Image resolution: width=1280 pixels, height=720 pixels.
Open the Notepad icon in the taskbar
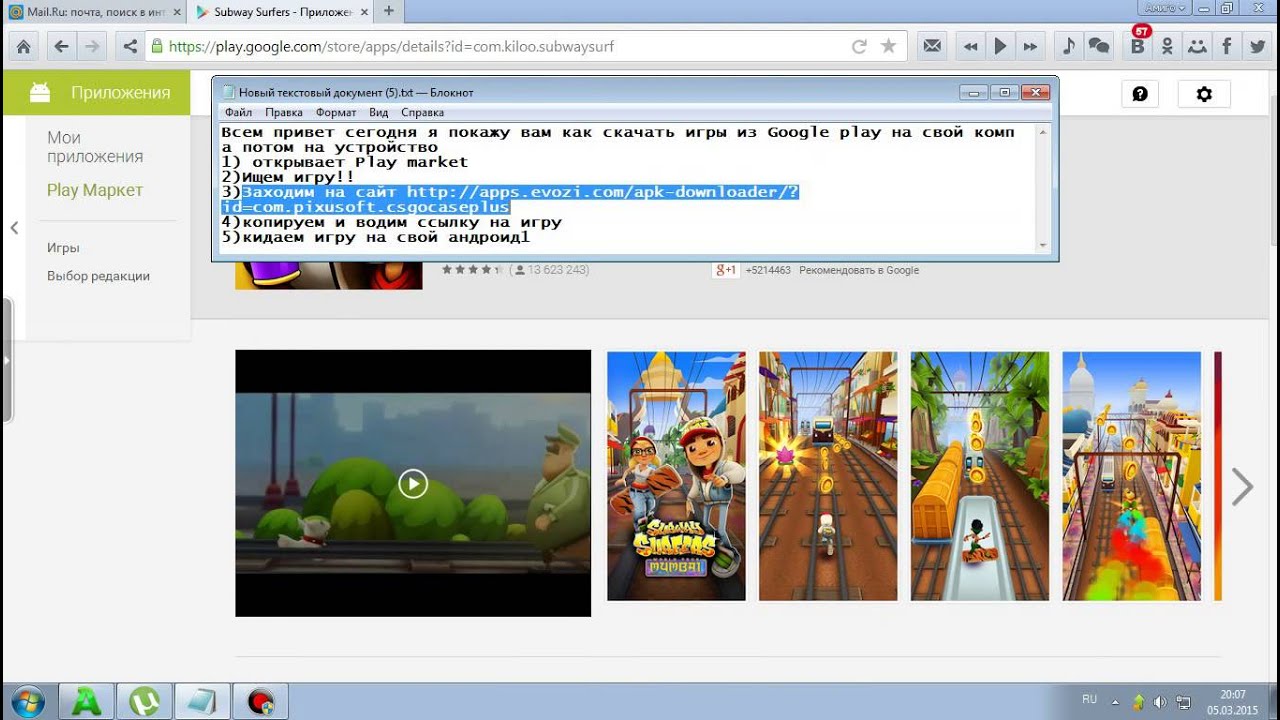click(x=203, y=702)
